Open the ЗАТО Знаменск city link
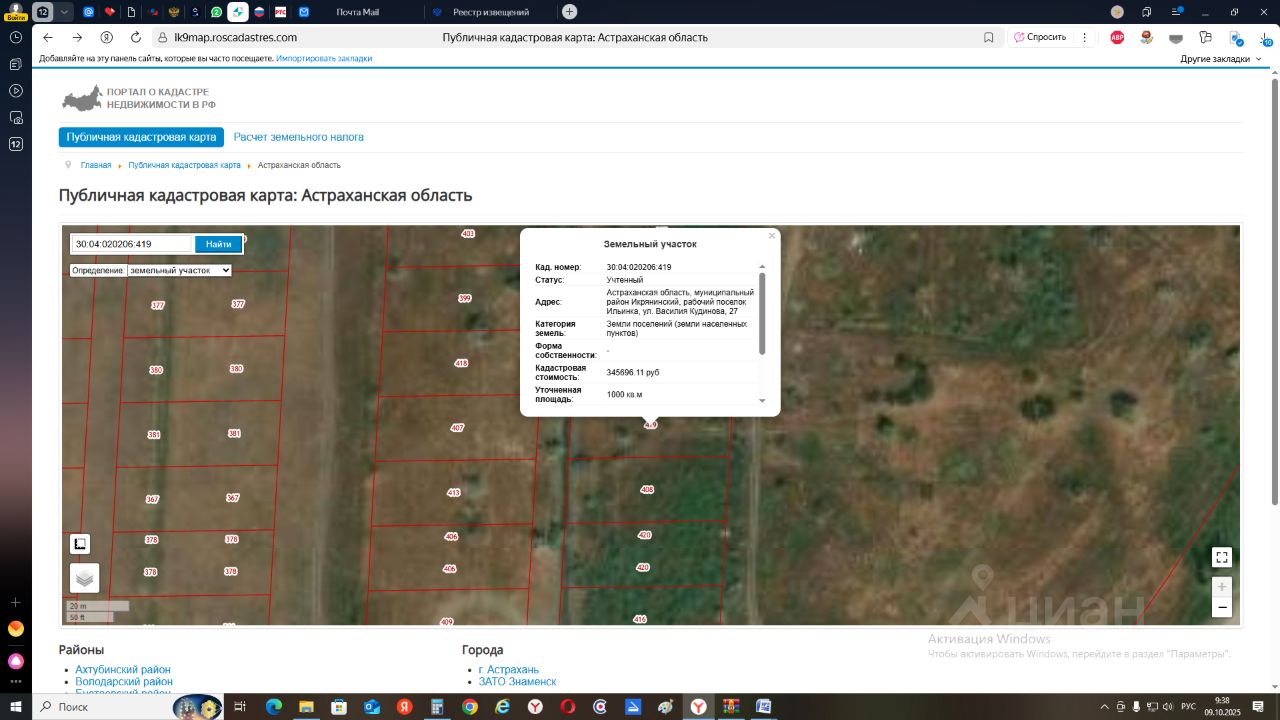The height and width of the screenshot is (720, 1280). coord(518,682)
